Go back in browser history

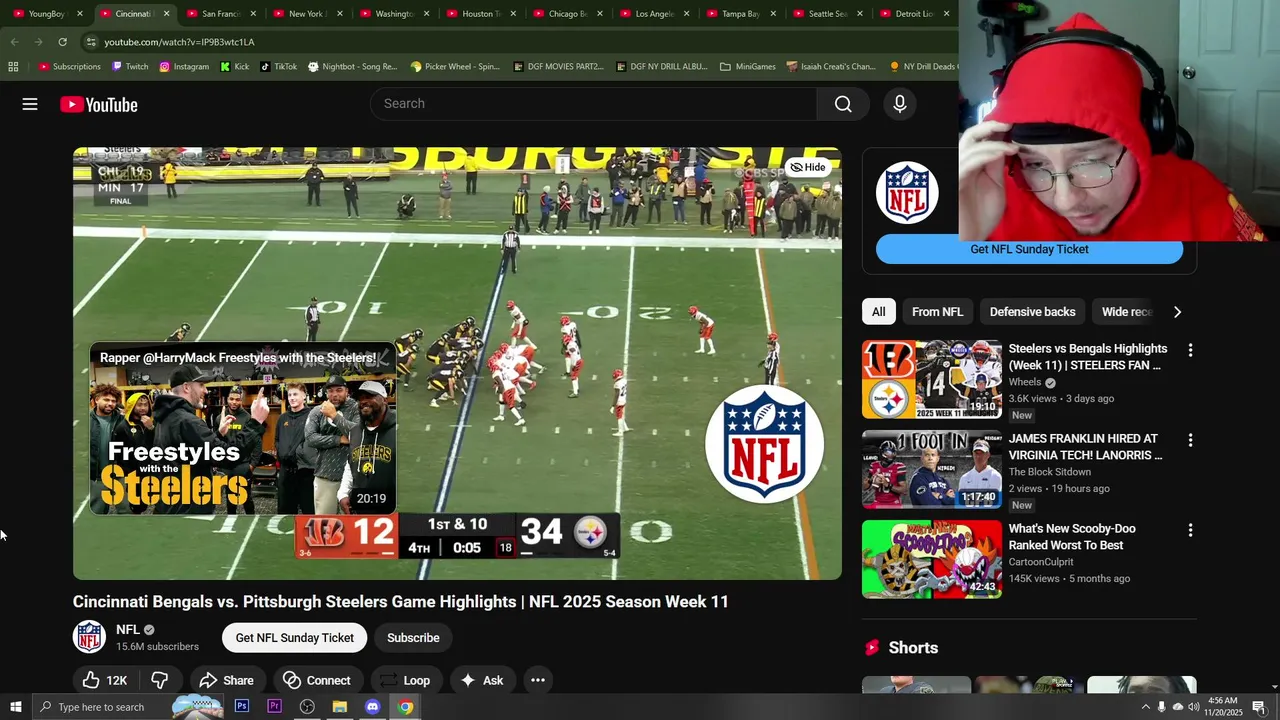coord(14,42)
